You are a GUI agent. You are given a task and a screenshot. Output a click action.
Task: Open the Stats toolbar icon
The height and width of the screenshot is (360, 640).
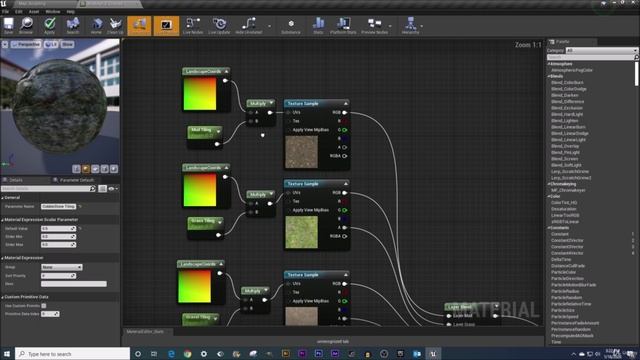(318, 24)
